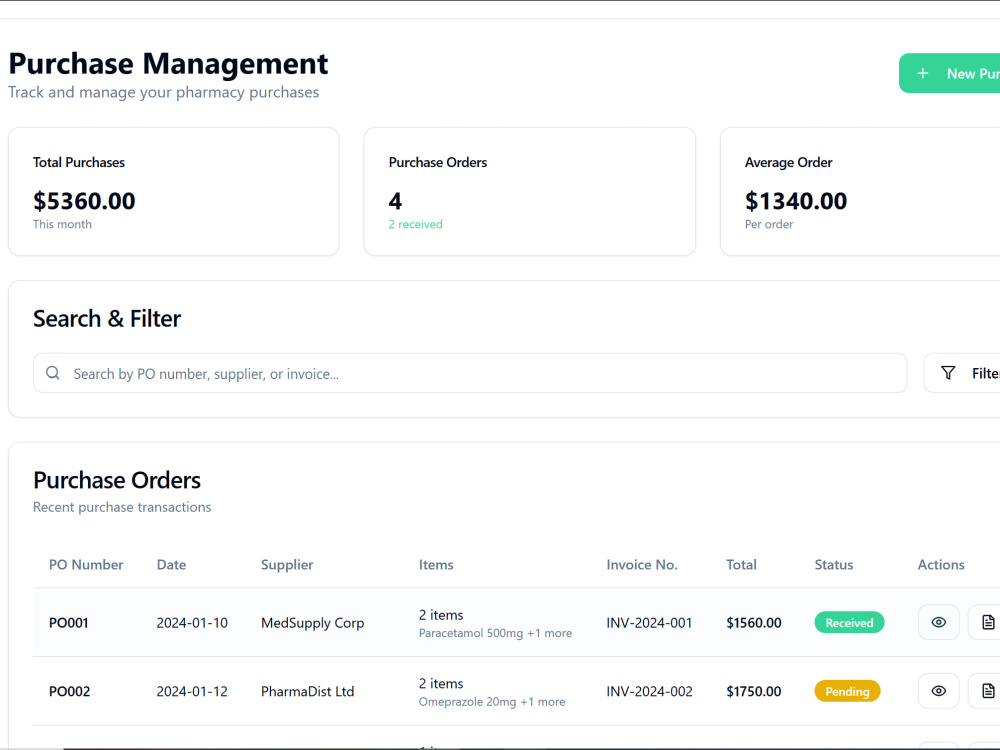Click the Search & Filter heading
This screenshot has width=1000, height=750.
tap(107, 318)
